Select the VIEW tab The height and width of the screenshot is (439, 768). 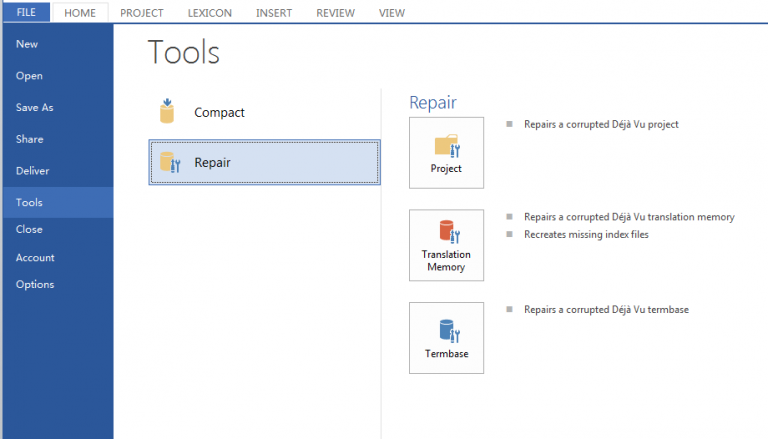click(392, 13)
